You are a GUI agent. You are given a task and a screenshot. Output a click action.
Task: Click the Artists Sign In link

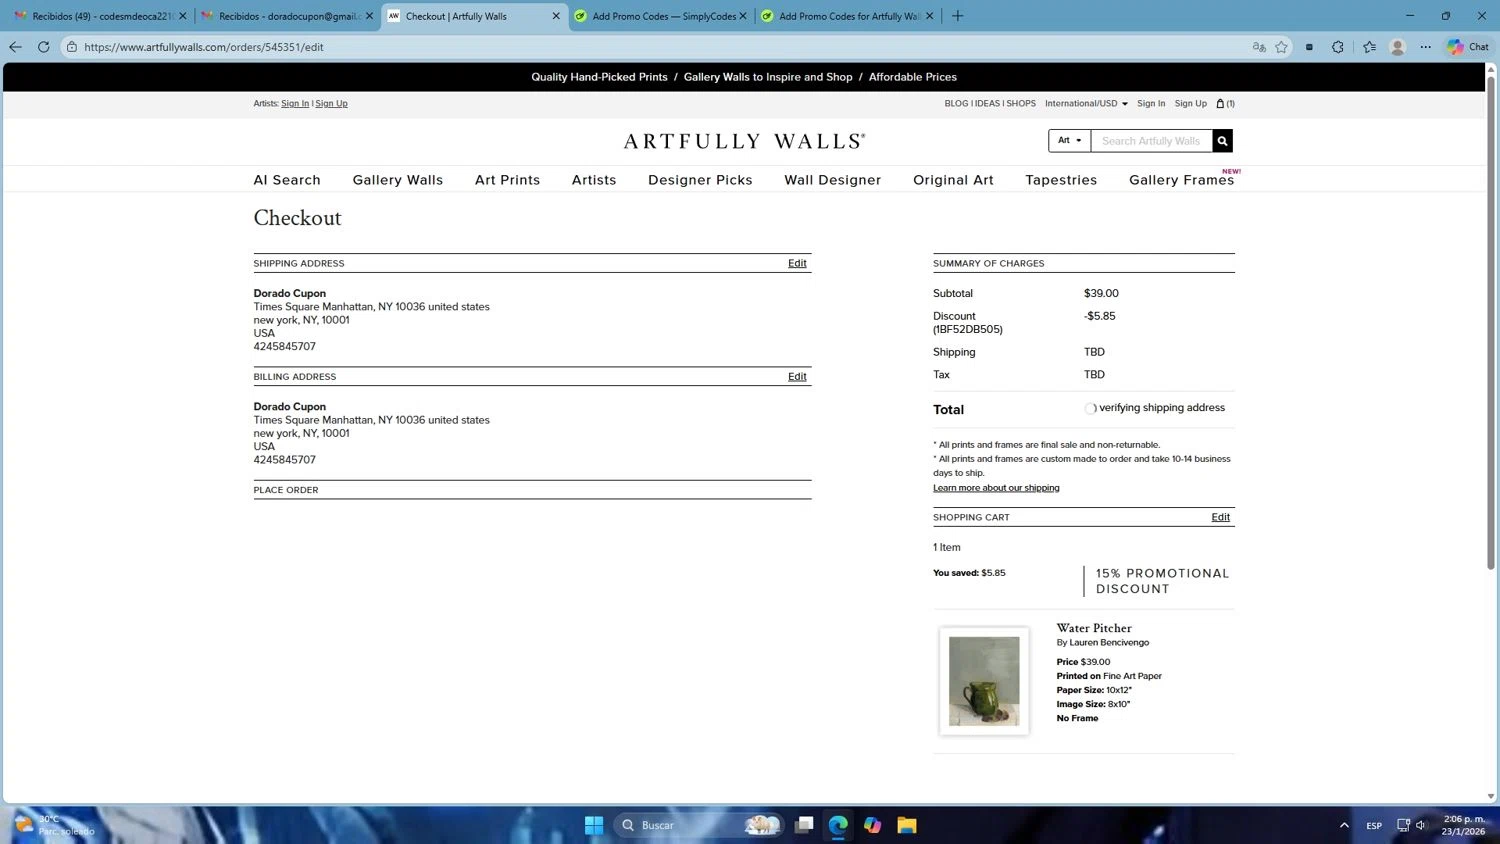pos(295,103)
